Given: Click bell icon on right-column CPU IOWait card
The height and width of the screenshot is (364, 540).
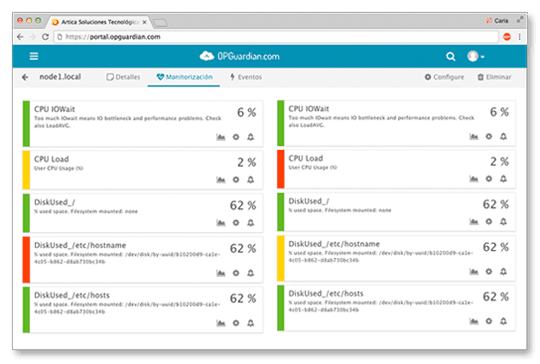Looking at the screenshot, I should (503, 136).
